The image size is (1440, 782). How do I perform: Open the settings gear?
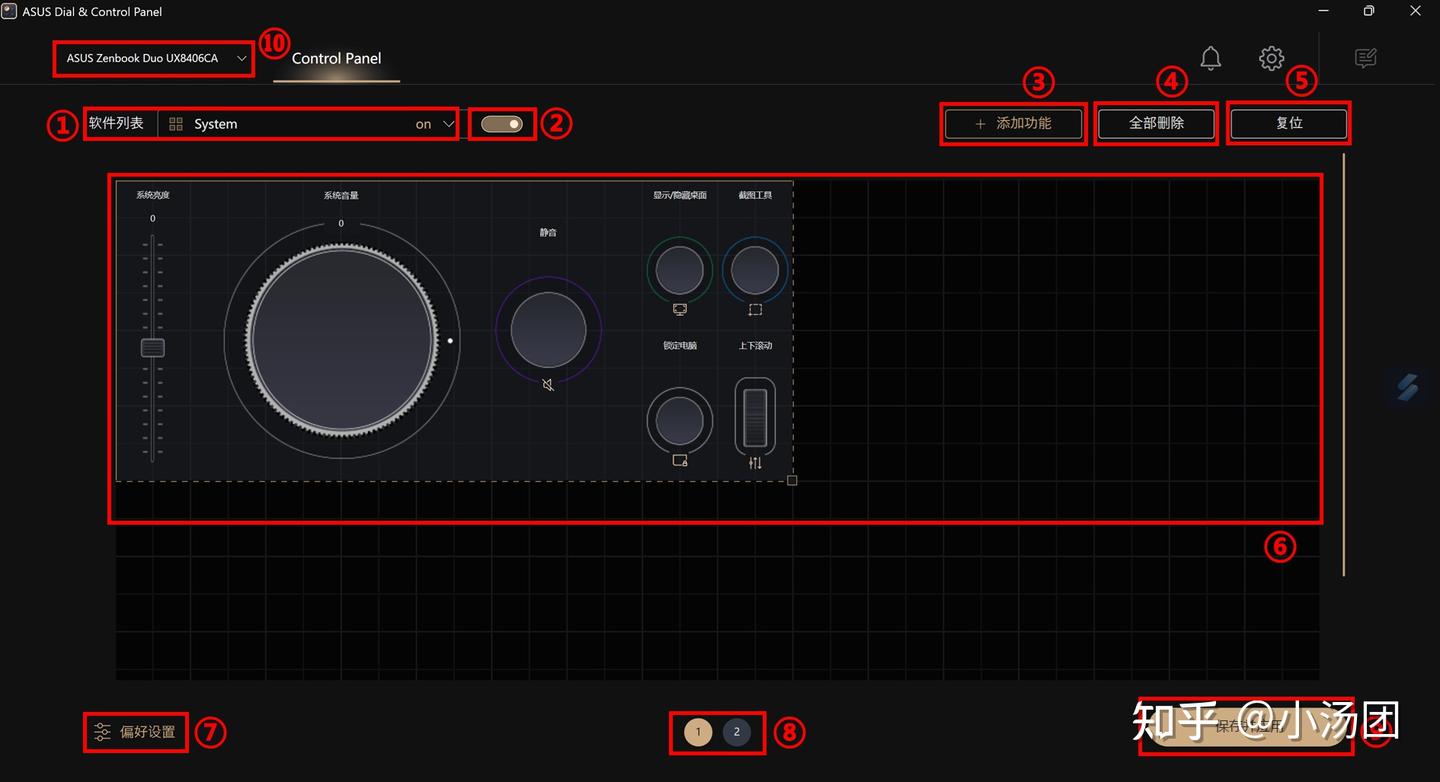(1271, 58)
